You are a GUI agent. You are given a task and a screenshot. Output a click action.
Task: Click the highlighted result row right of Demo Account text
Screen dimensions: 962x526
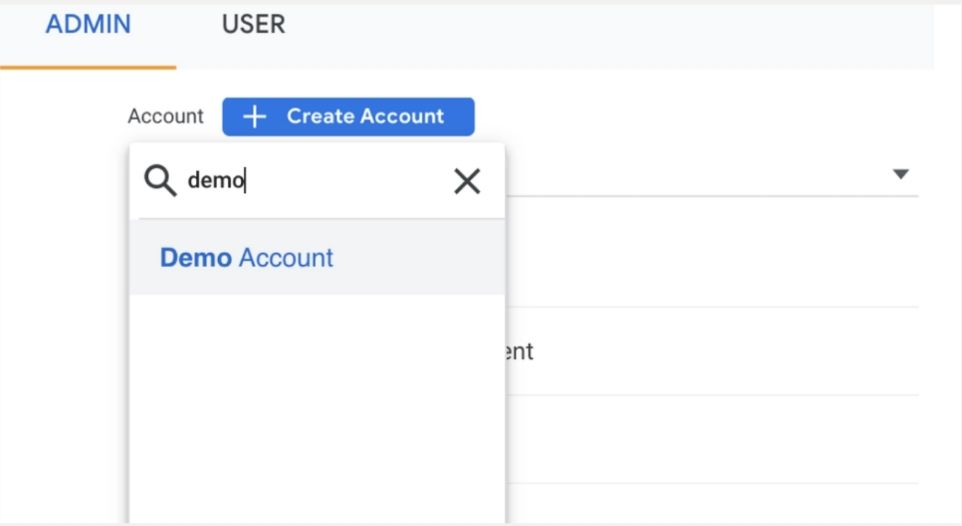coord(420,258)
